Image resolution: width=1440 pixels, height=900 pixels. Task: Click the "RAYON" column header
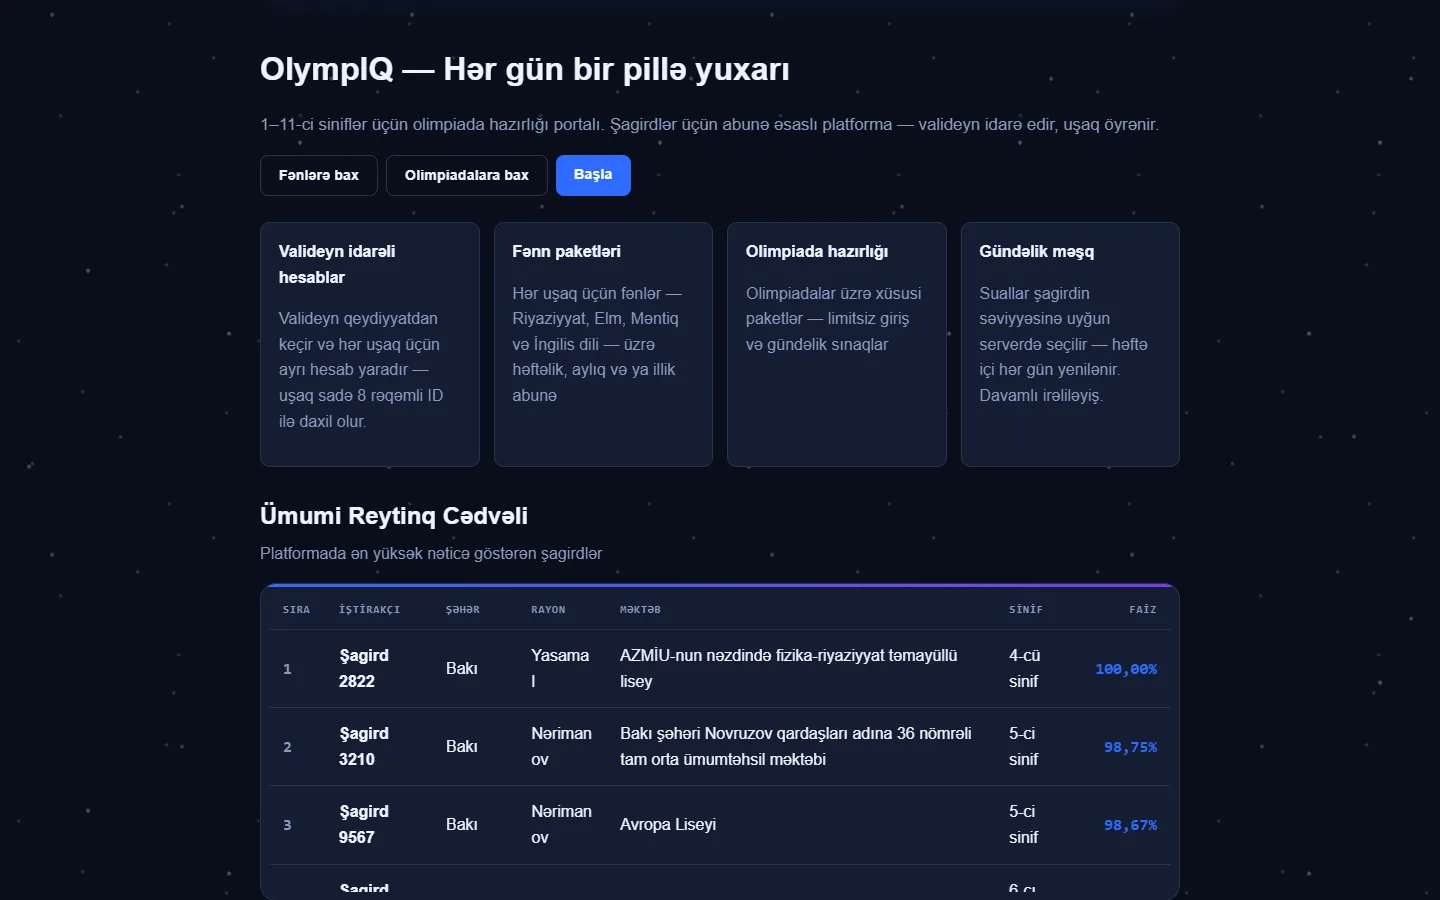548,609
